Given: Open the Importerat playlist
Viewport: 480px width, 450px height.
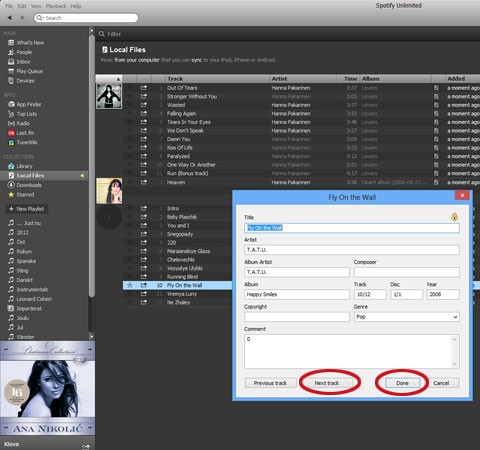Looking at the screenshot, I should coord(25,309).
